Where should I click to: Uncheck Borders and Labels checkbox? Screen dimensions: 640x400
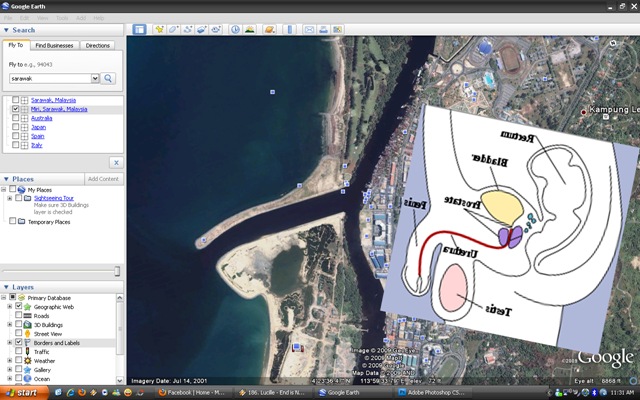(18, 342)
